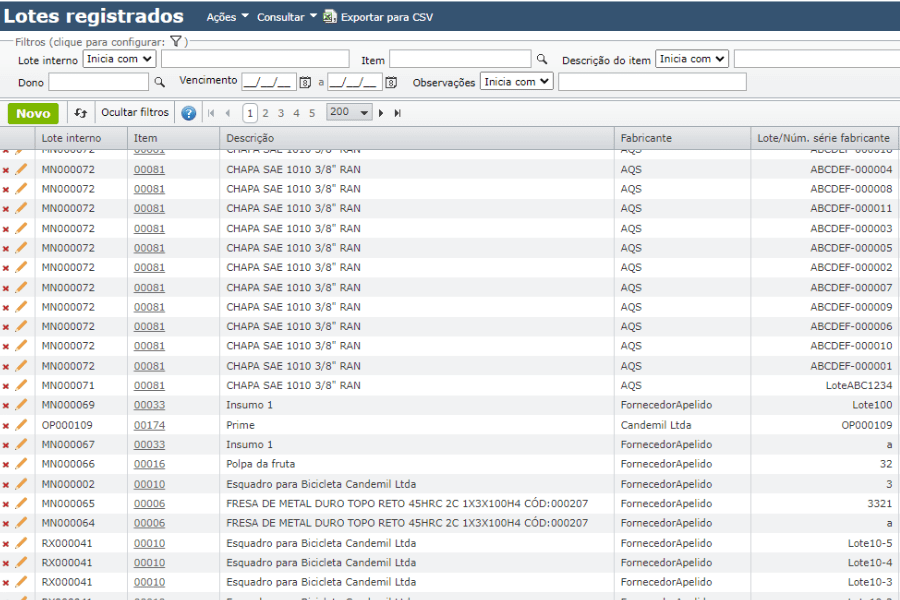Delete lote OP000109 with the red X

coord(8,424)
